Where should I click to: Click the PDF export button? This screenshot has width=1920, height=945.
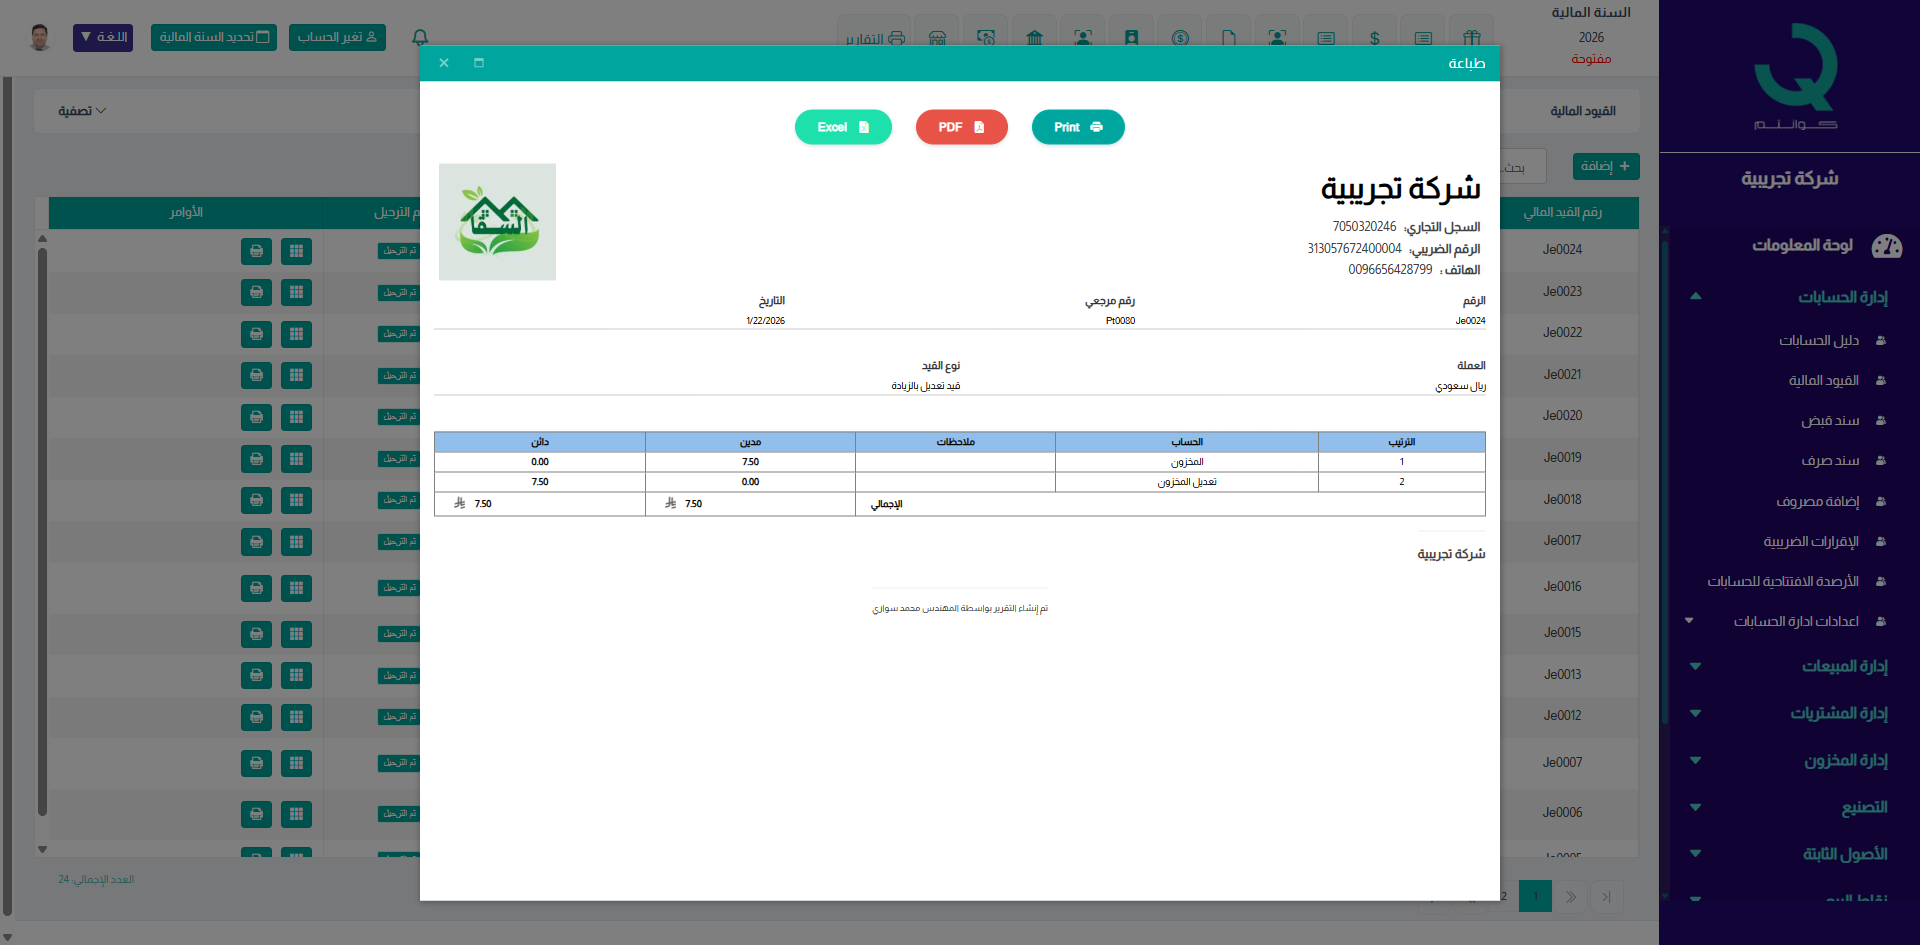coord(961,127)
